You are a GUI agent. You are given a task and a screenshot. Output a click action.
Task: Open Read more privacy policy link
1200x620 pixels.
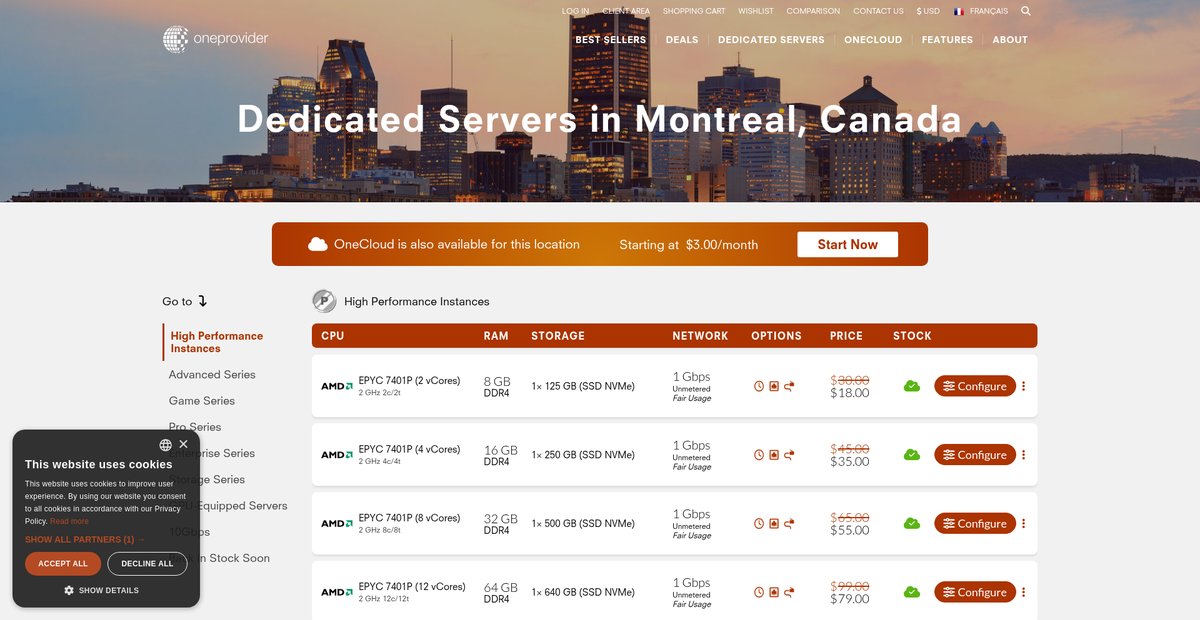(69, 521)
